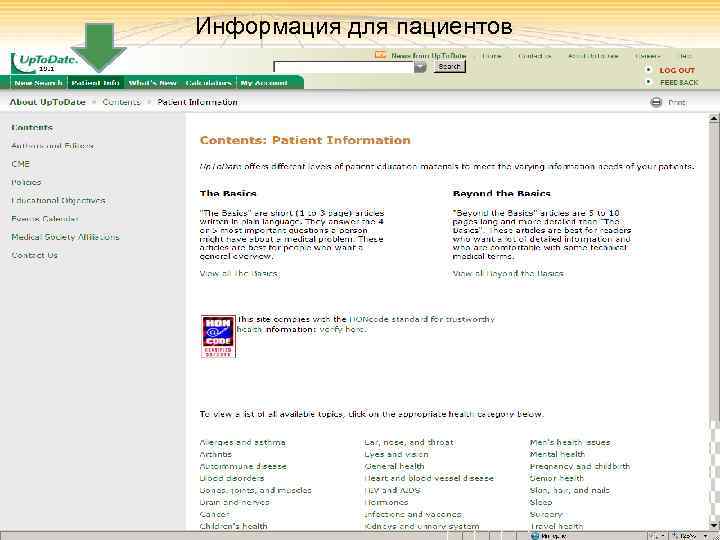Open the sidebar Contact Us link

click(34, 255)
